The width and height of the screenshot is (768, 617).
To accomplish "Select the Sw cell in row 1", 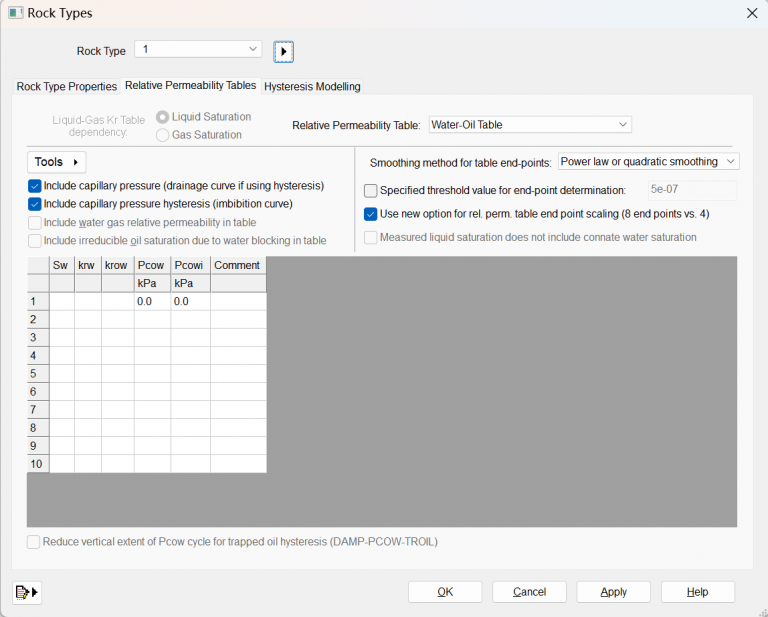I will tap(62, 301).
